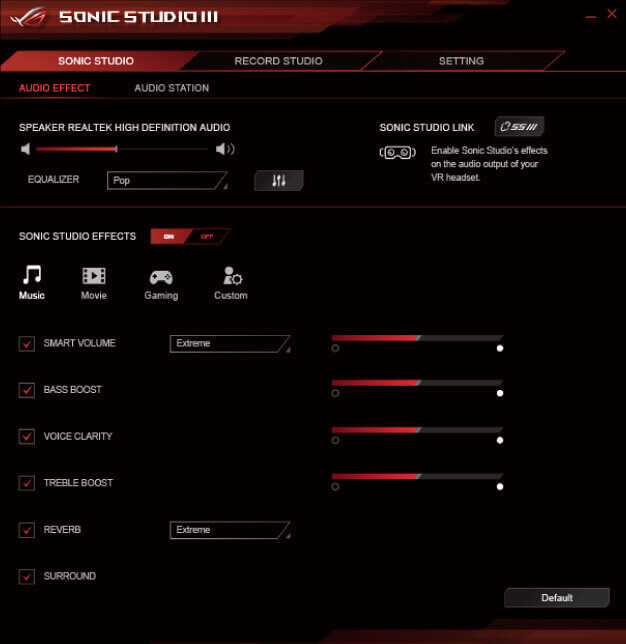Click the loud speaker volume icon
Image resolution: width=626 pixels, height=644 pixels.
225,149
